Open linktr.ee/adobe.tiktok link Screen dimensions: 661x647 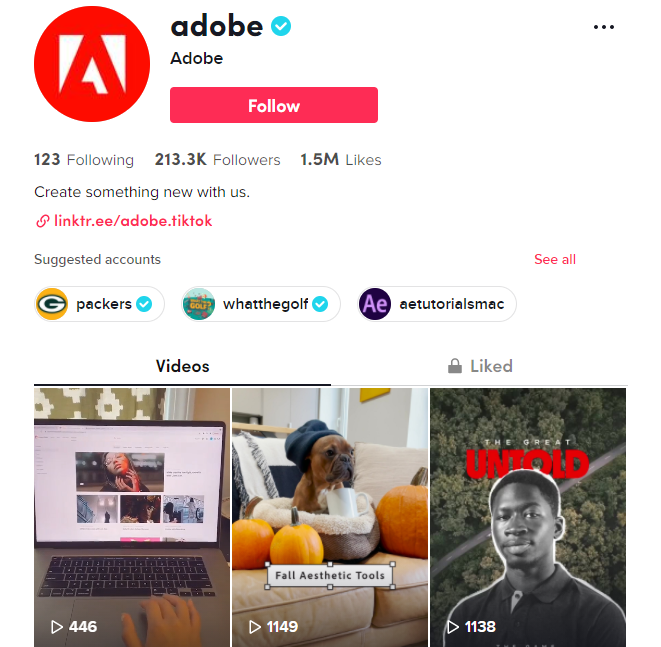[x=133, y=221]
